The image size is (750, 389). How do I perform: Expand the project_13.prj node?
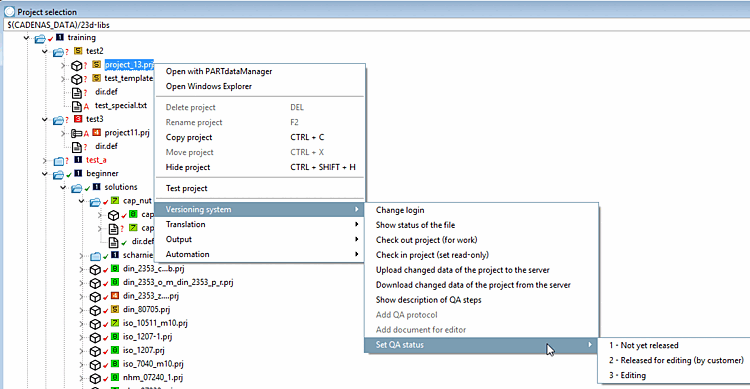[63, 65]
